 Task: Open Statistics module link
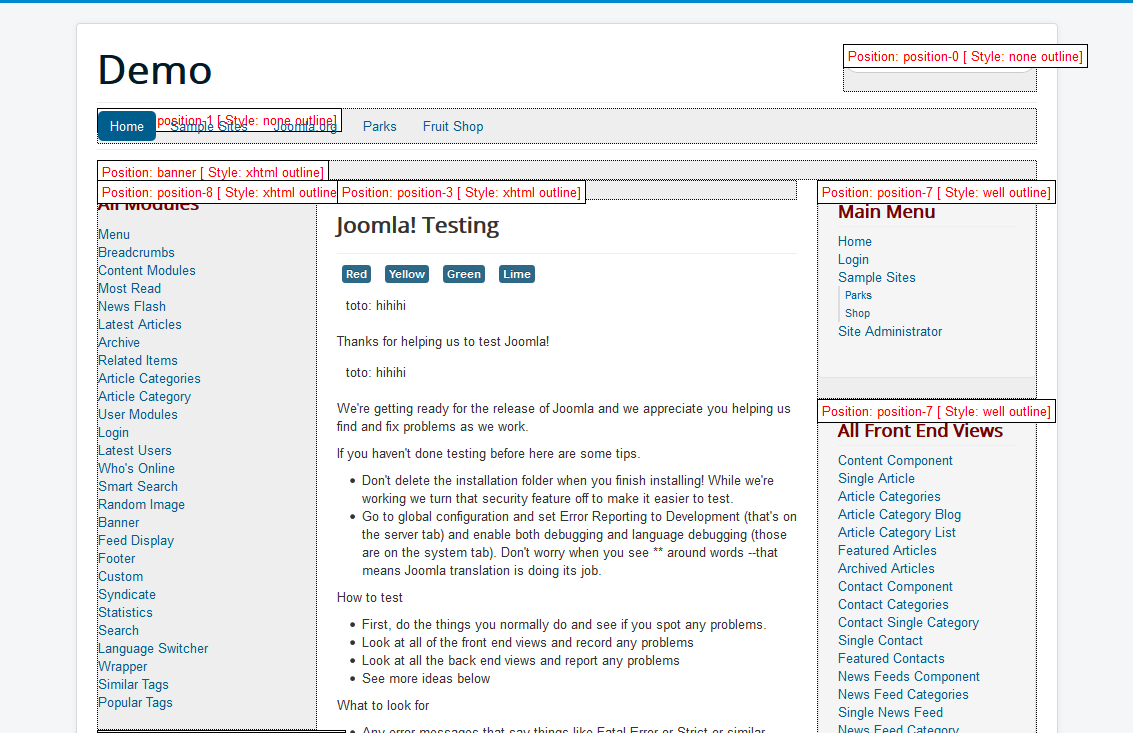[126, 612]
